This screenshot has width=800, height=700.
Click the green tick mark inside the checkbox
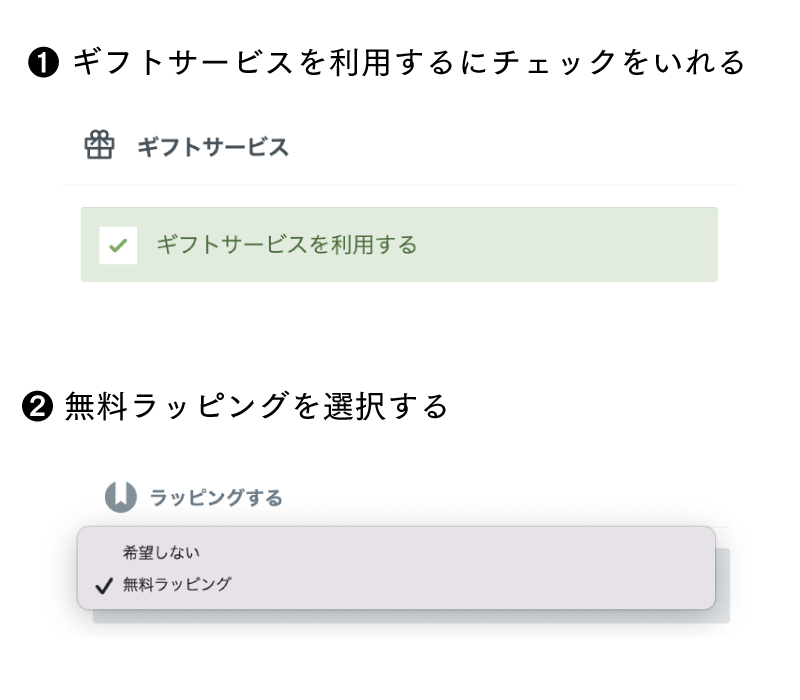click(118, 245)
